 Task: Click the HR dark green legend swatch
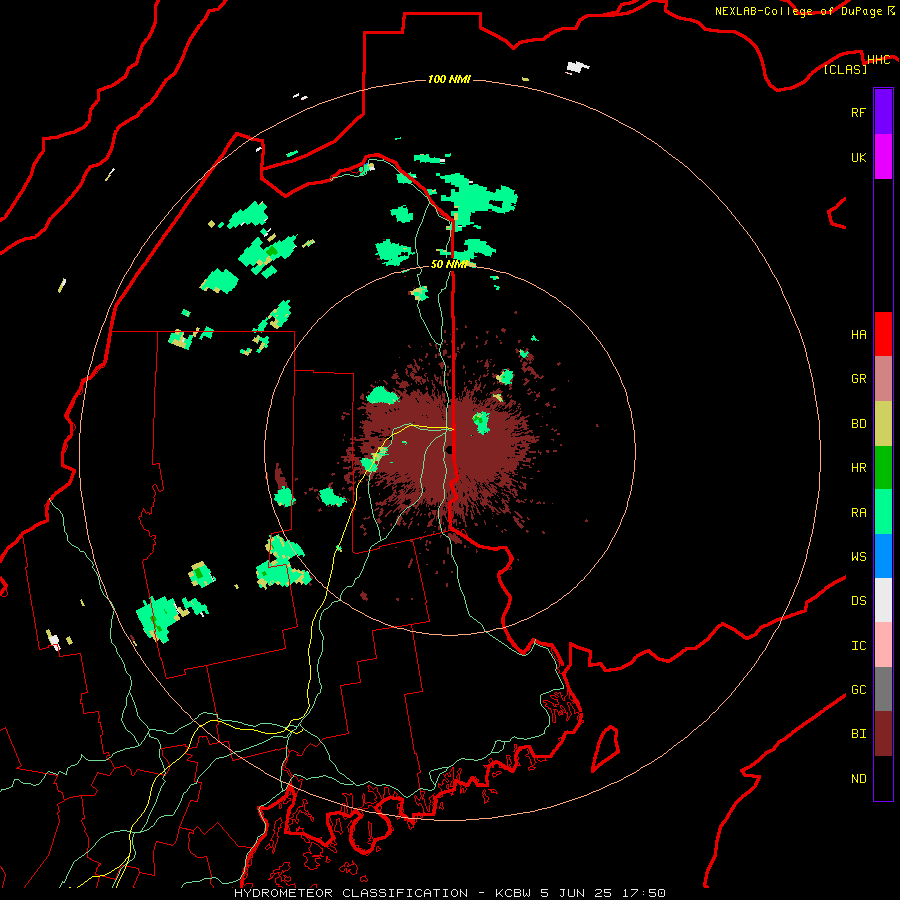pyautogui.click(x=883, y=468)
